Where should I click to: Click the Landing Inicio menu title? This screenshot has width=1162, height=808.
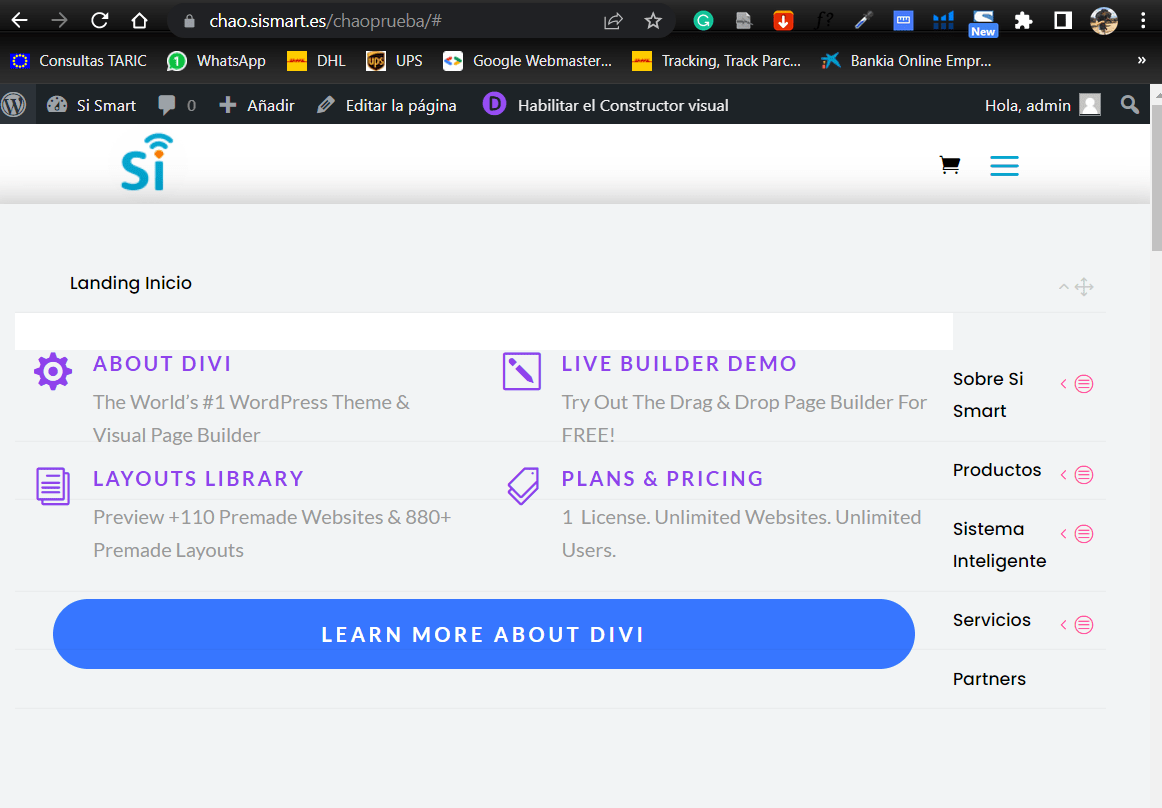[130, 283]
